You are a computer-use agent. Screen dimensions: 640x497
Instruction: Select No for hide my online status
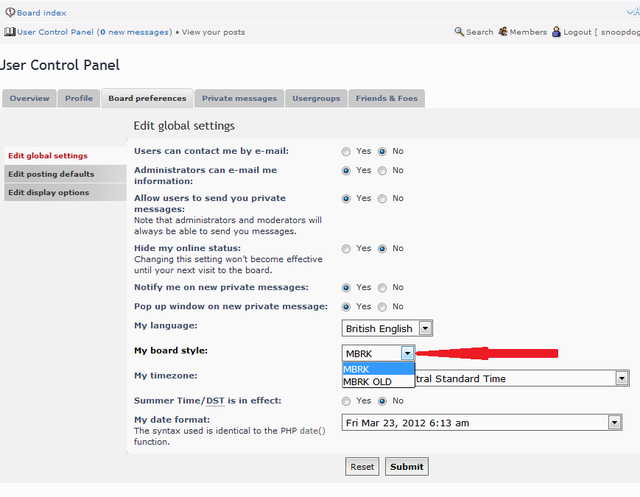(382, 249)
